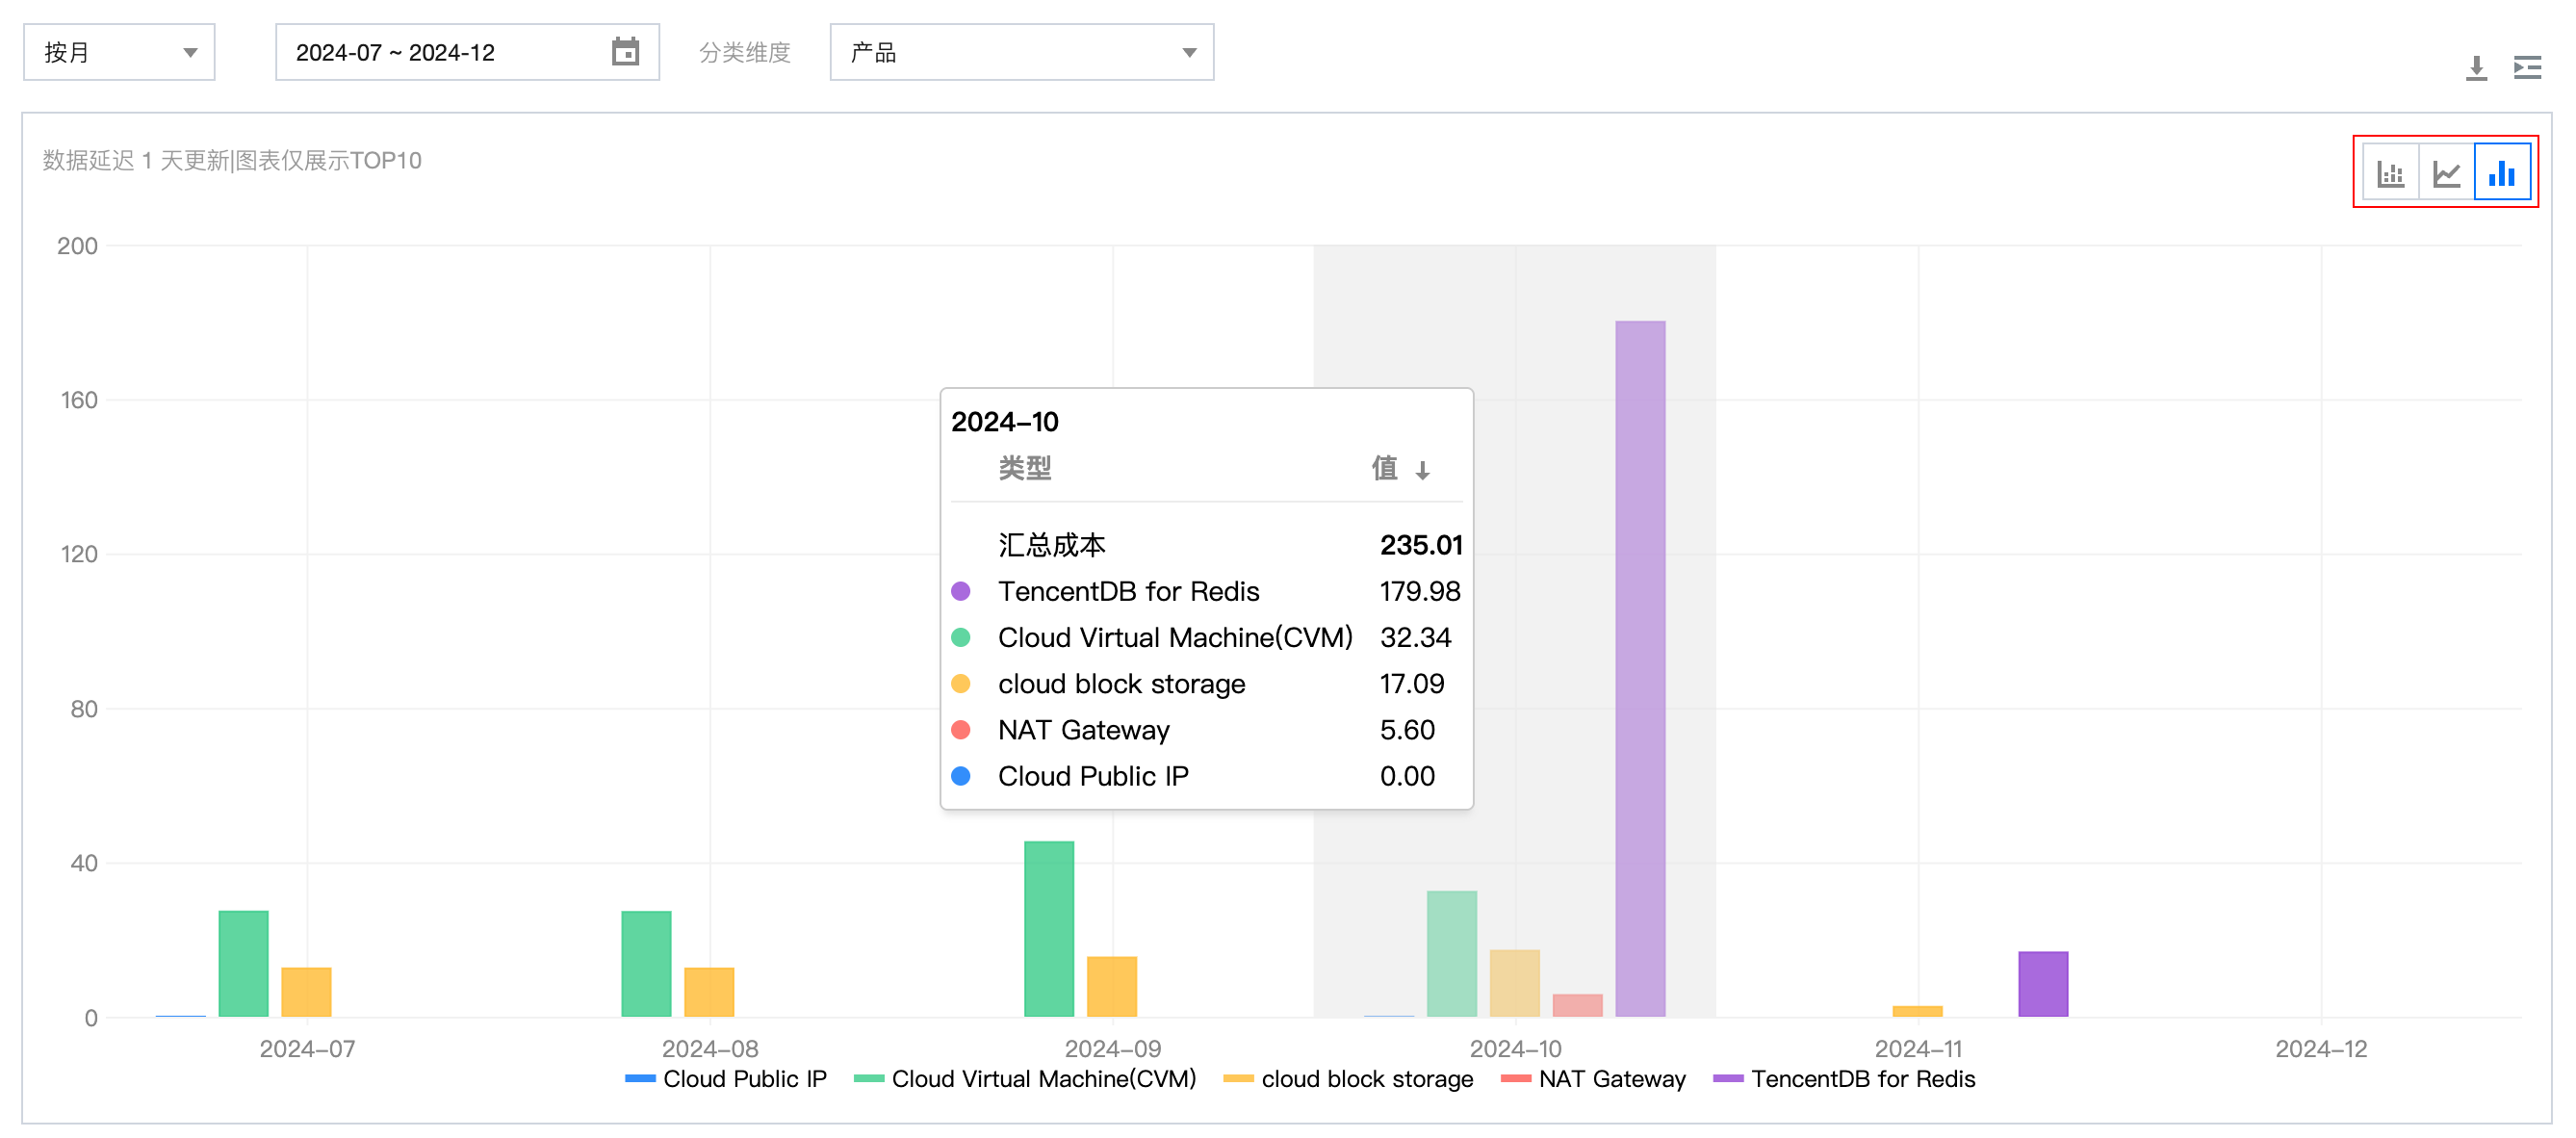
Task: Open the 按月 granularity dropdown
Action: tap(119, 52)
